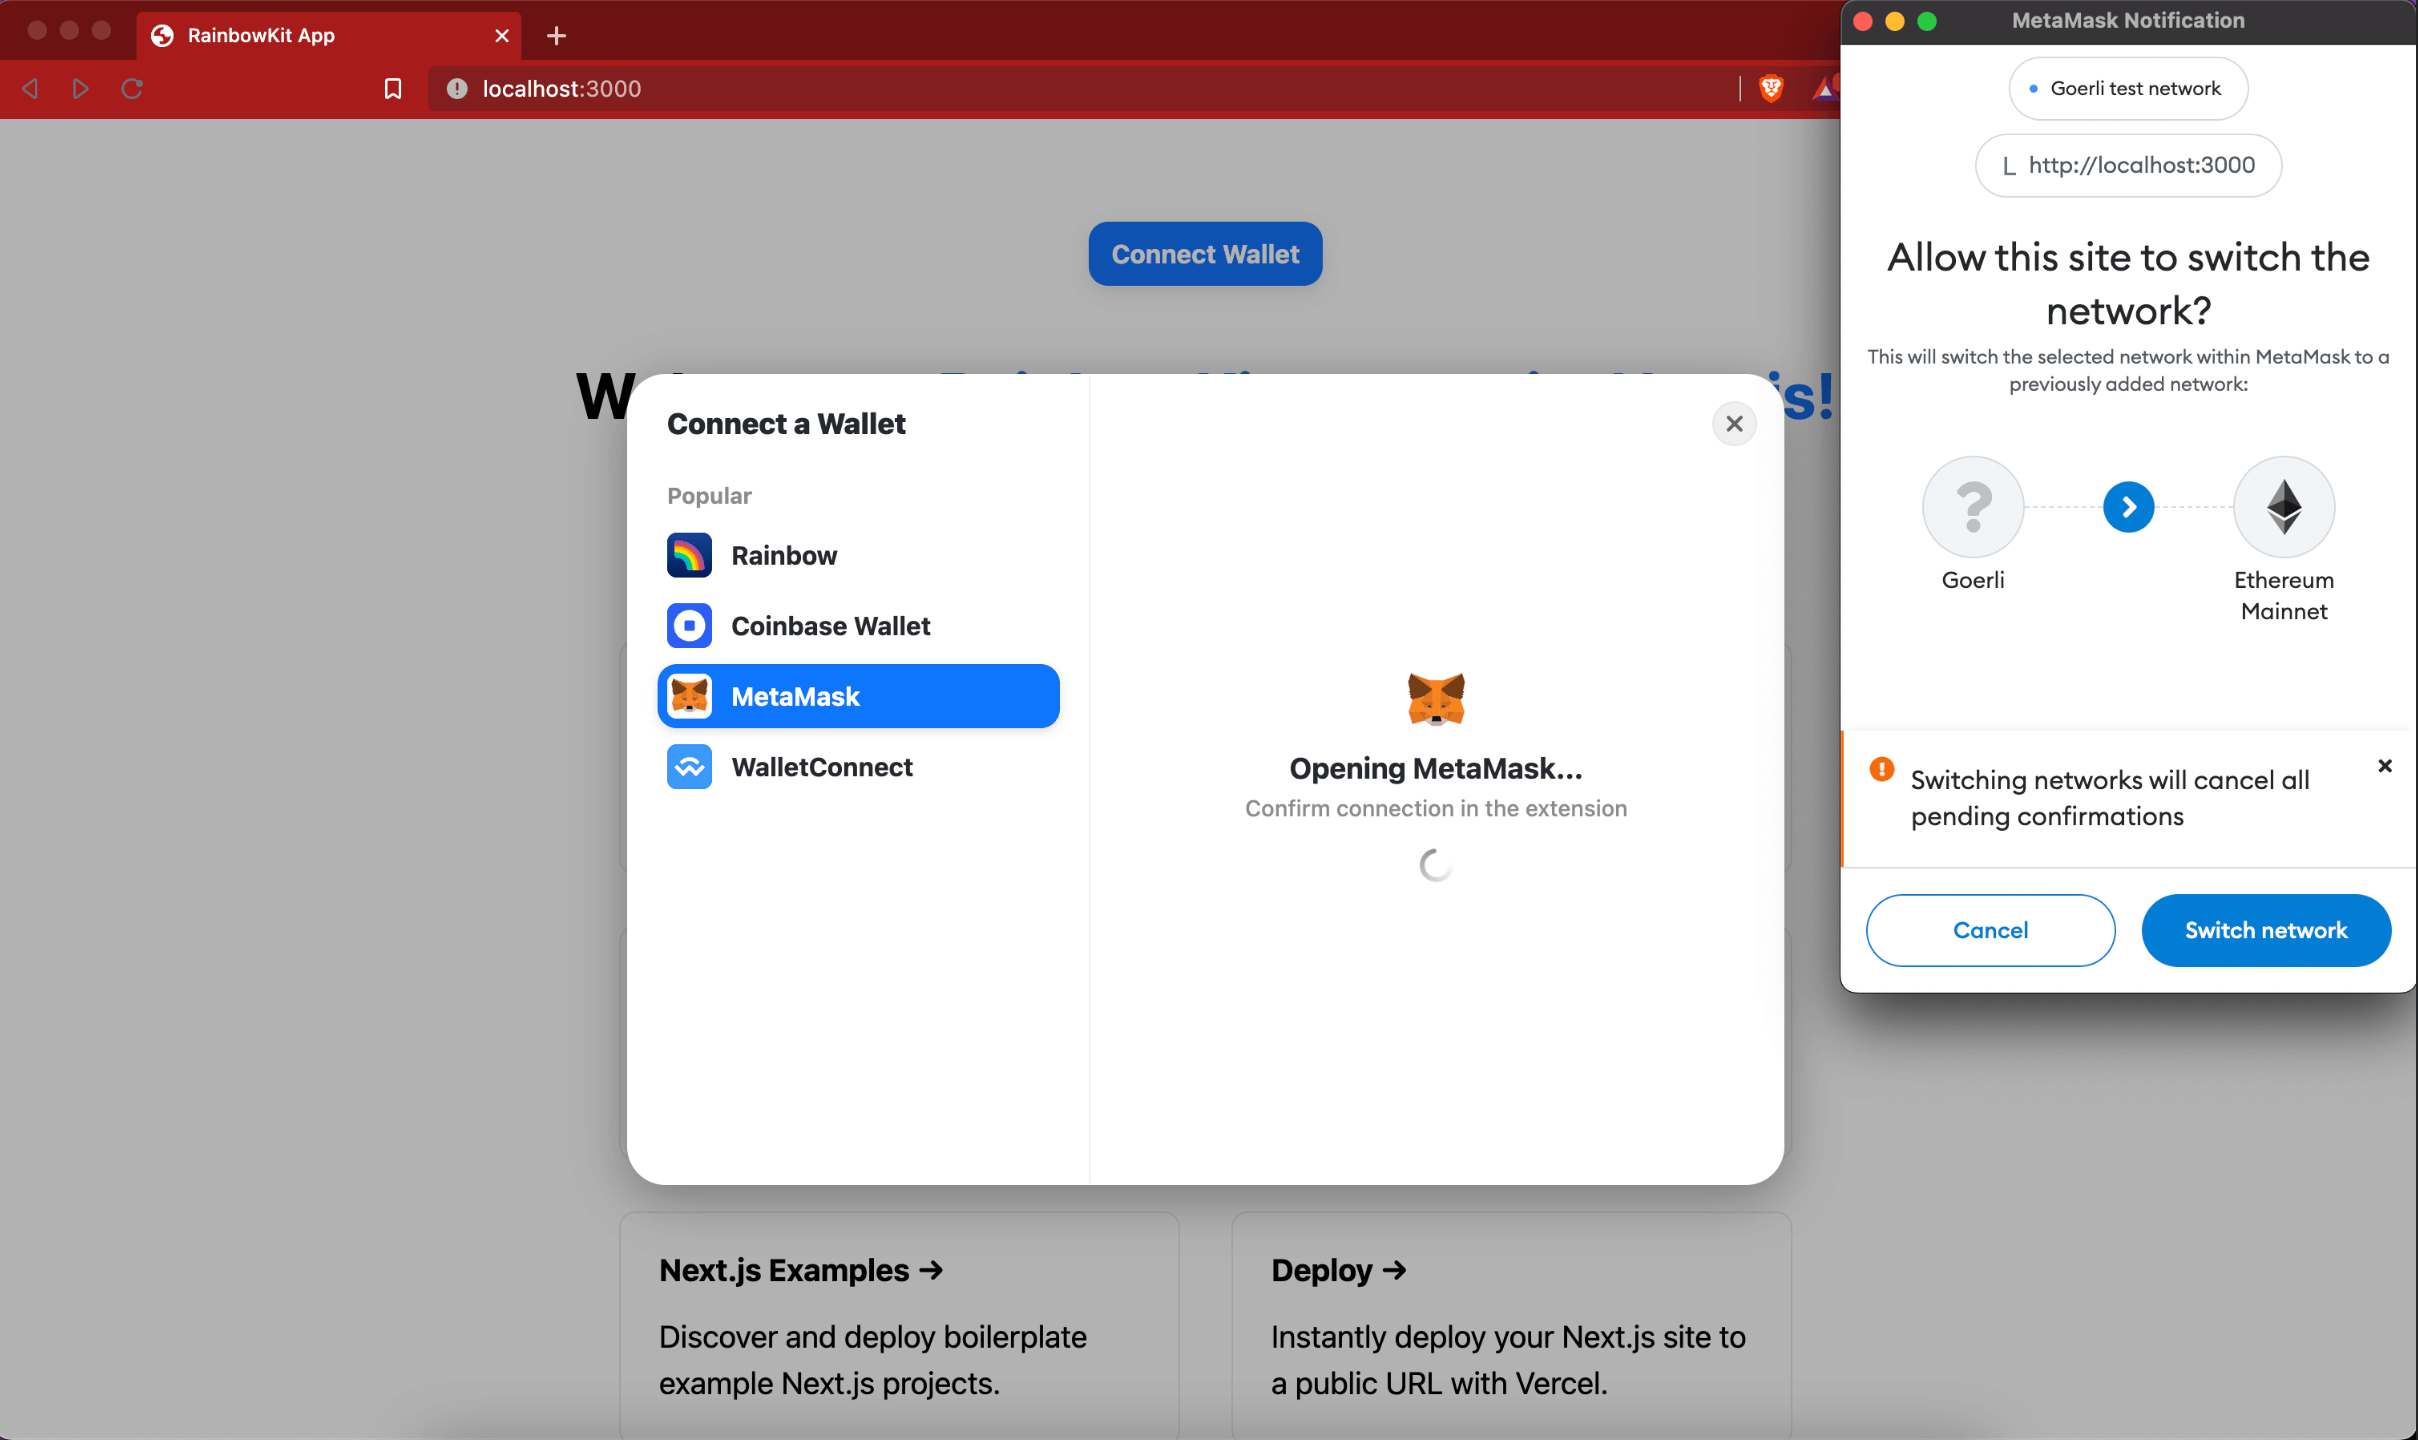This screenshot has height=1440, width=2418.
Task: Click 'Allow this site to switch the network?' heading
Action: tap(2128, 284)
